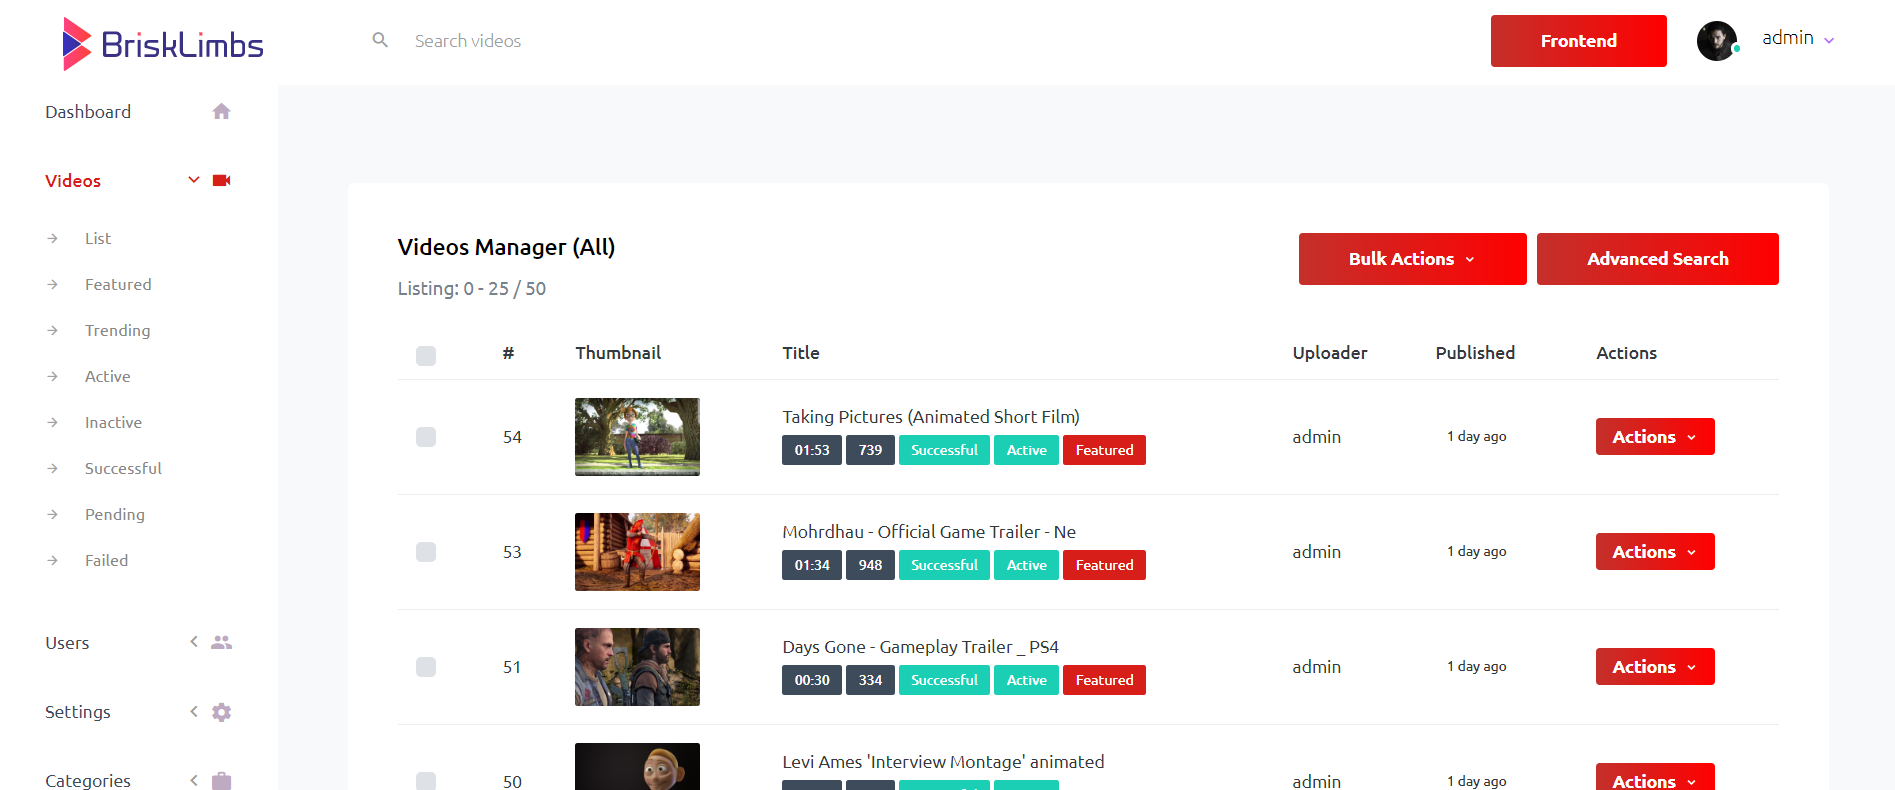Open the Trending videos page
This screenshot has width=1895, height=790.
click(x=117, y=330)
